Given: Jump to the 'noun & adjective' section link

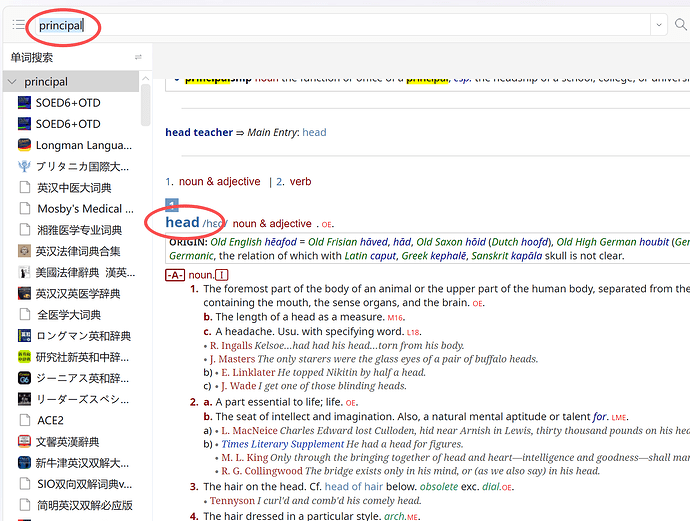Looking at the screenshot, I should click(x=219, y=182).
